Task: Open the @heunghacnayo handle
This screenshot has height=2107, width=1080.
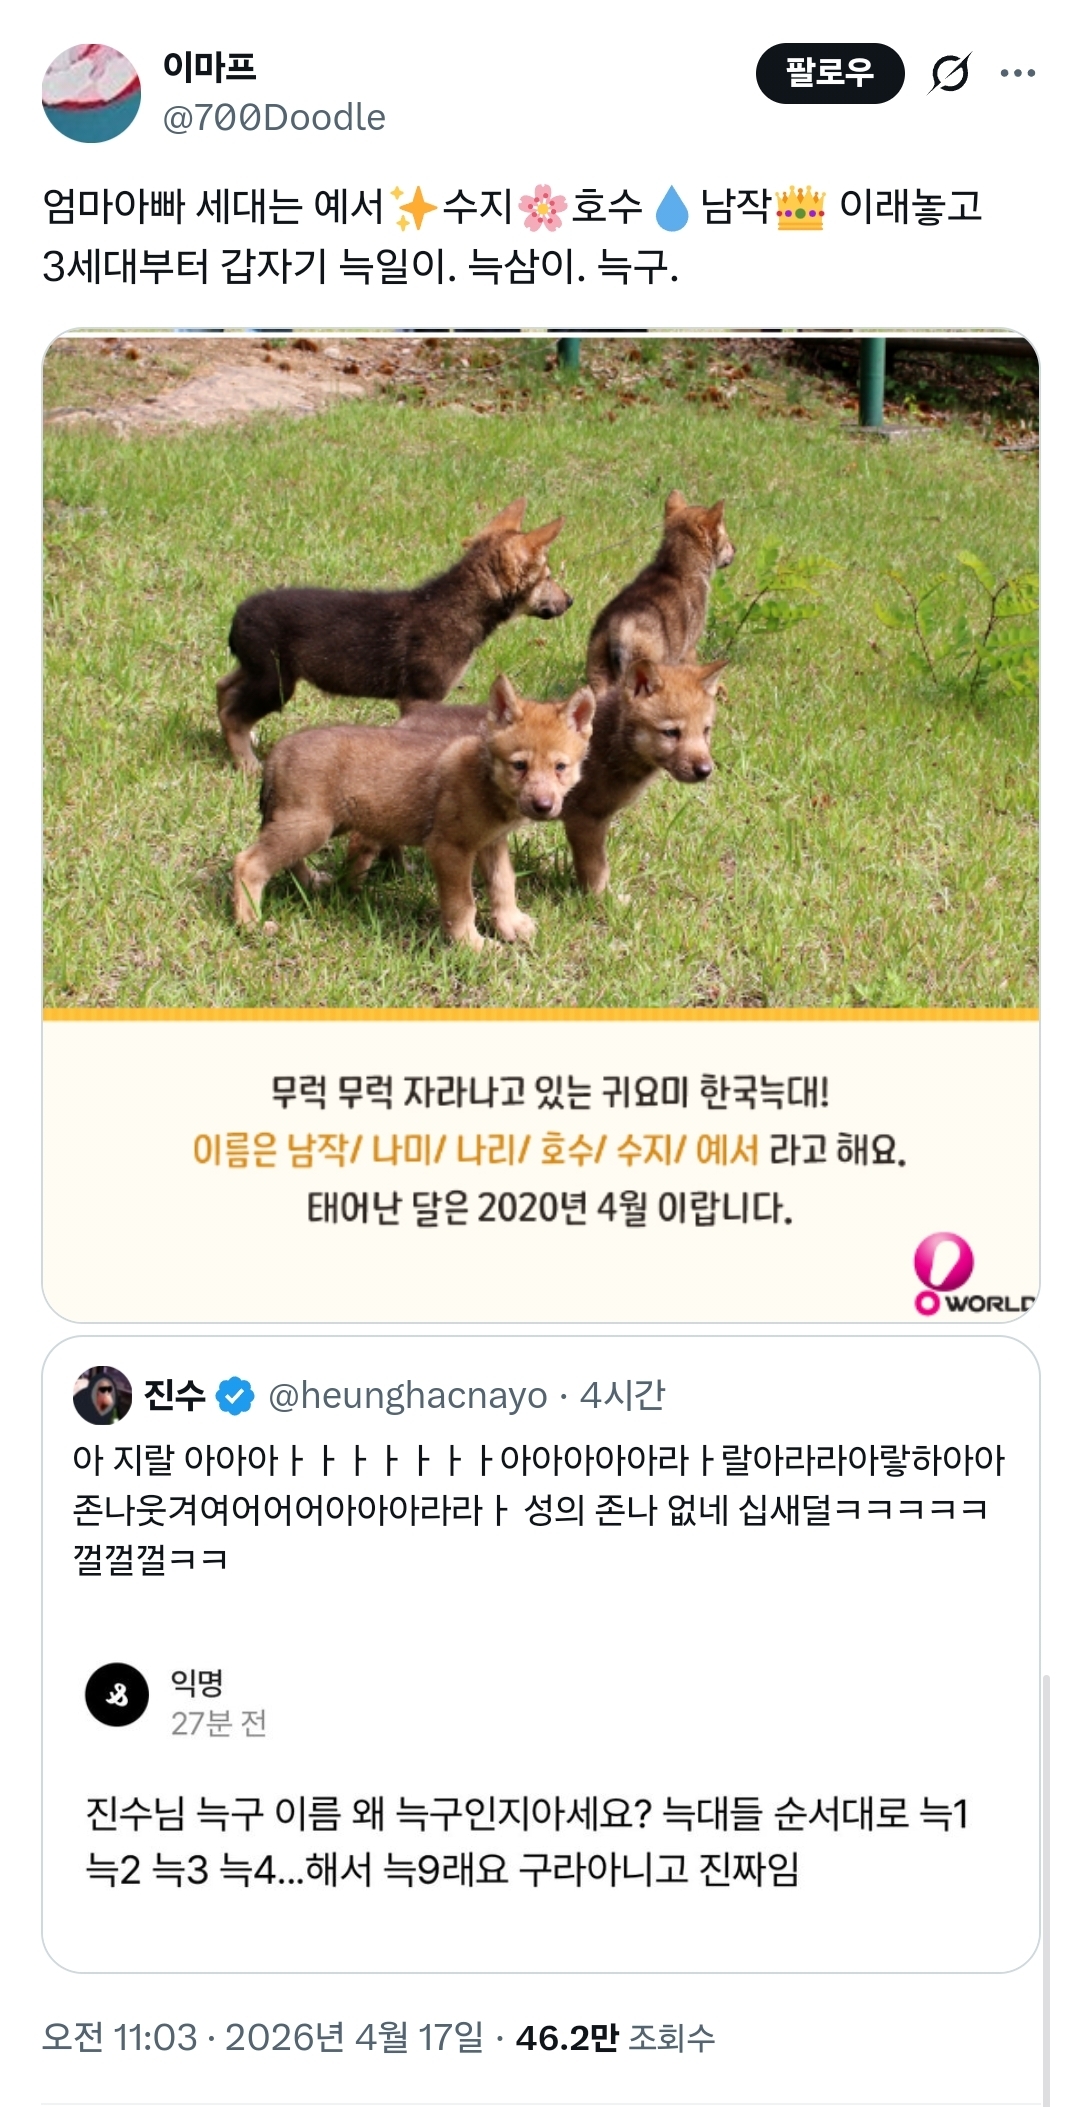Action: click(x=408, y=1396)
